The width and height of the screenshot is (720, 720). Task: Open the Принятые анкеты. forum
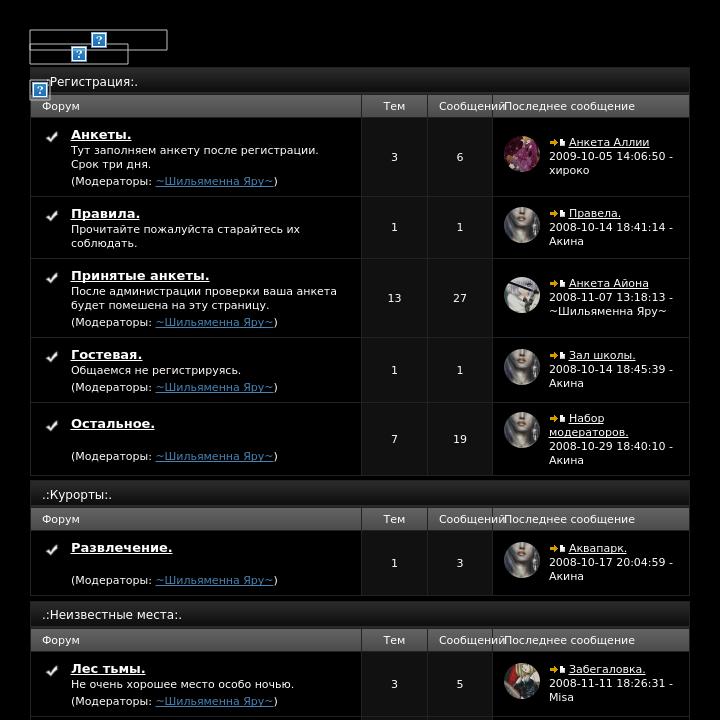coord(140,276)
